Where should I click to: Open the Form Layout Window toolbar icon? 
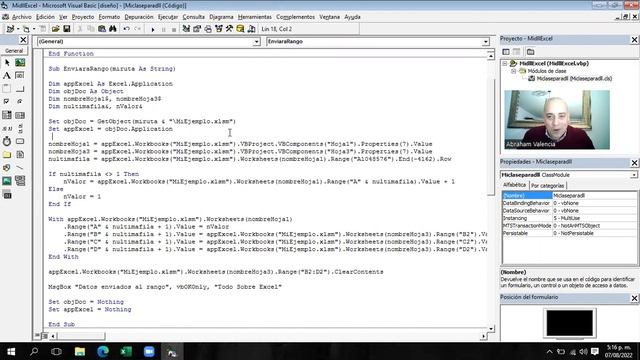pyautogui.click(x=208, y=29)
